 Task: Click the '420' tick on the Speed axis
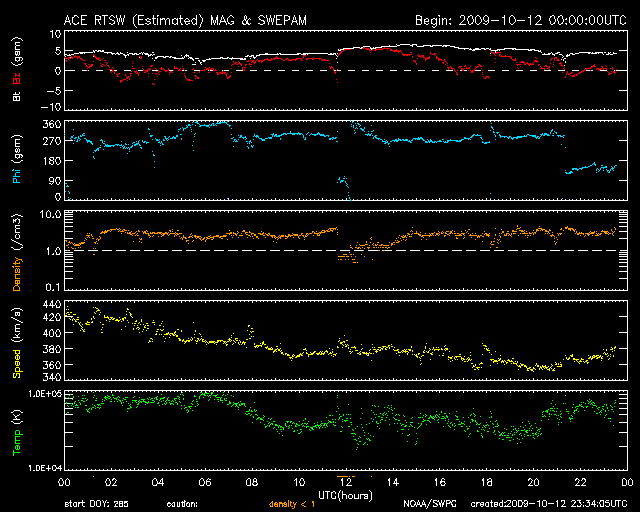[52, 317]
